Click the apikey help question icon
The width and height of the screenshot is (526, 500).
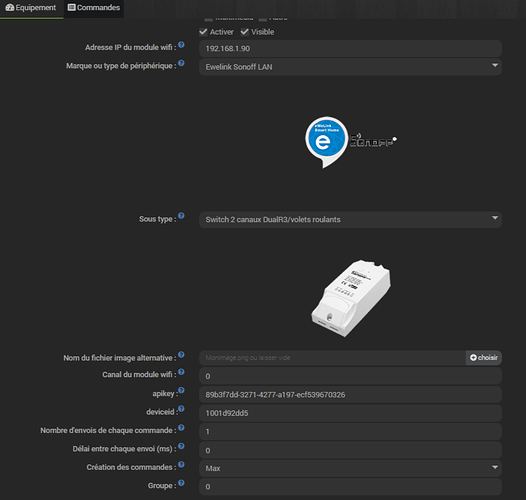[x=181, y=390]
